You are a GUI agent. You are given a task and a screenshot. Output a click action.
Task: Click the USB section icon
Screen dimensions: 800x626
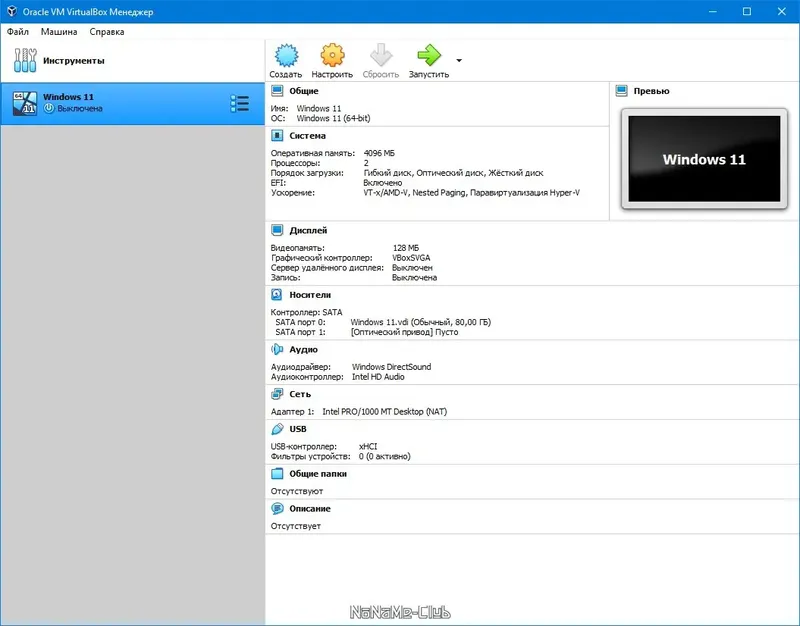(x=277, y=429)
